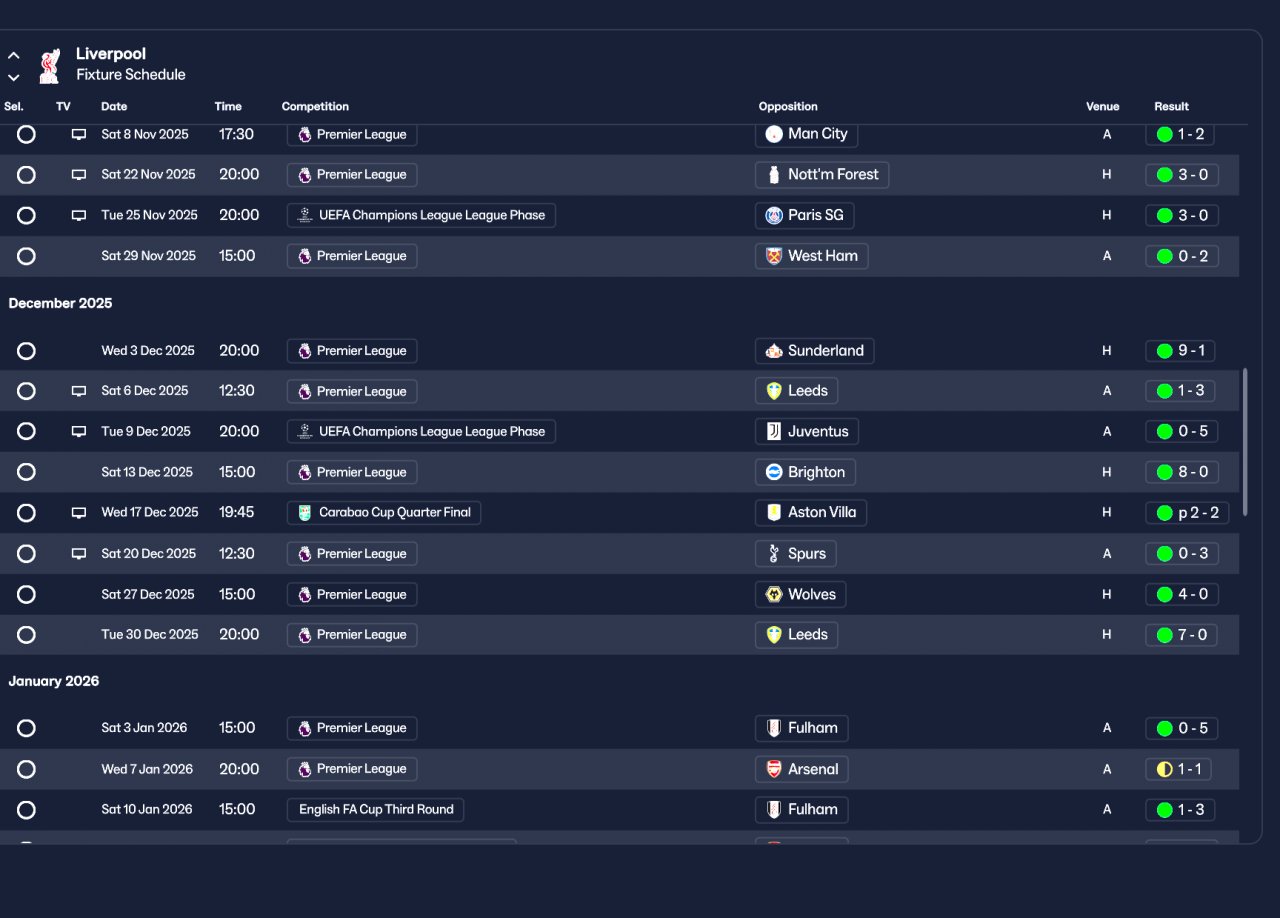Click the up chevron beside the Liverpool title
The width and height of the screenshot is (1280, 918).
14,55
